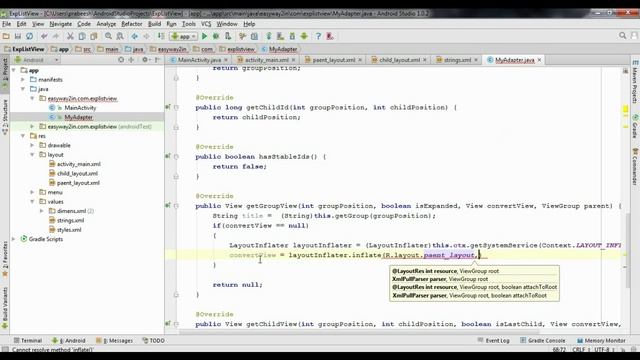640x360 pixels.
Task: Click the scroll-from-source target icon
Action: [121, 60]
